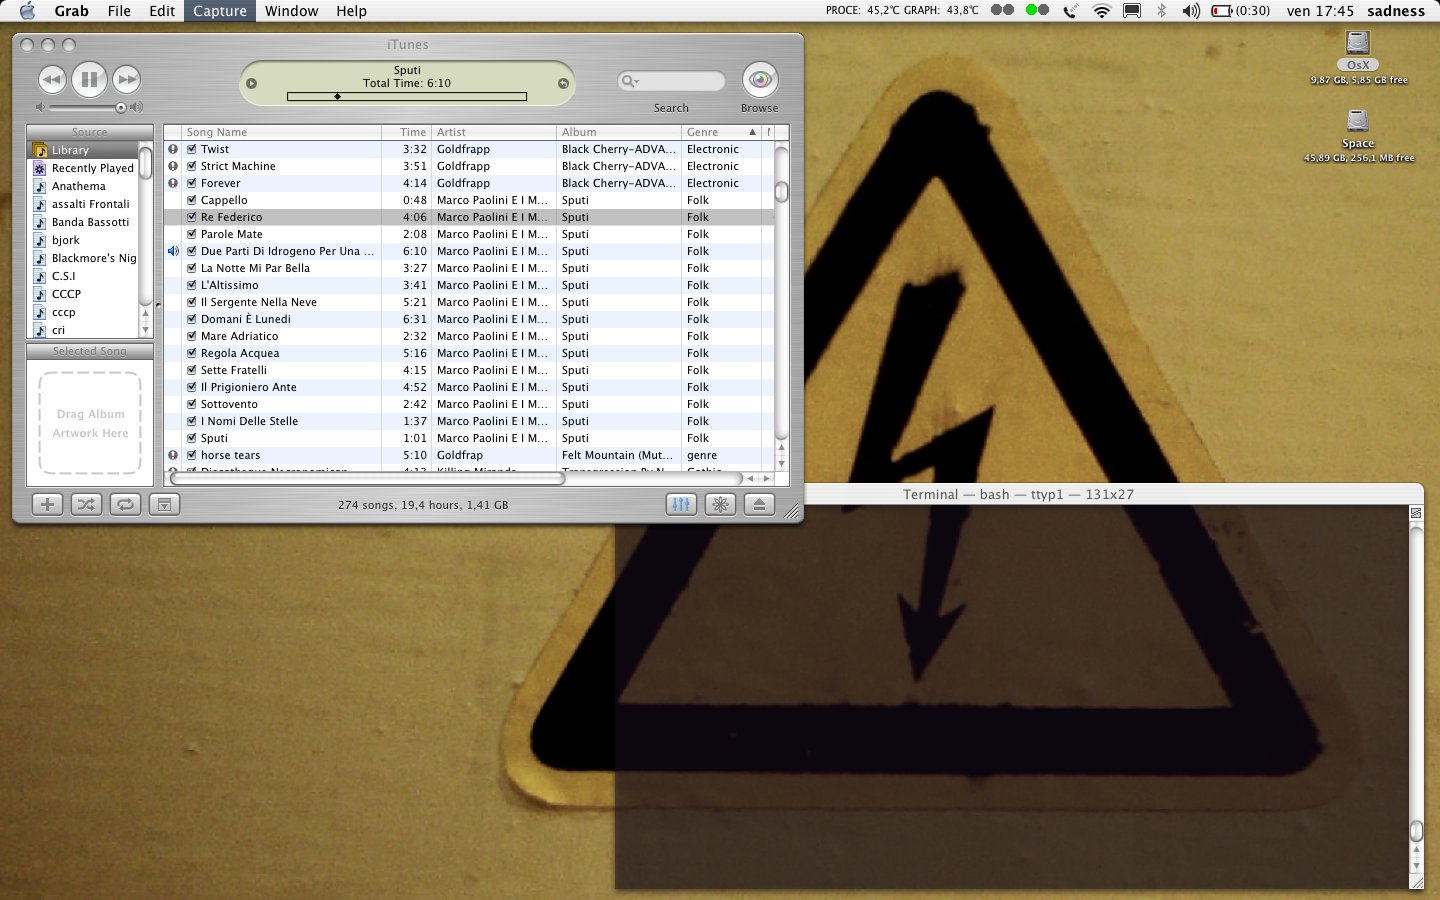
Task: Click song list horizontal scrollbar
Action: click(x=367, y=479)
